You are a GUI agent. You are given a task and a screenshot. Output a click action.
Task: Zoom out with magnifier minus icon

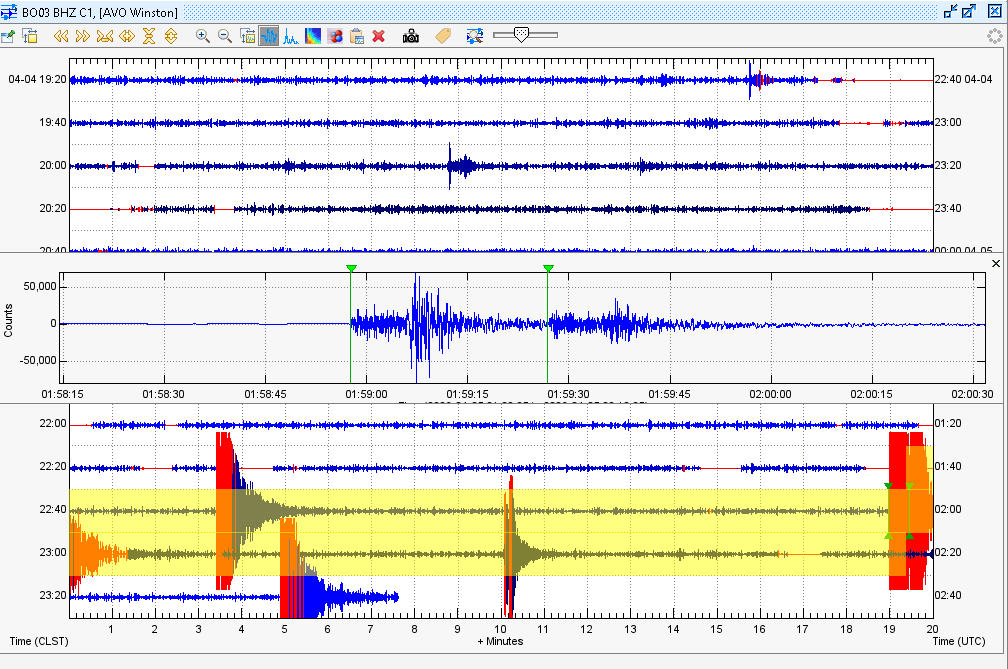224,36
